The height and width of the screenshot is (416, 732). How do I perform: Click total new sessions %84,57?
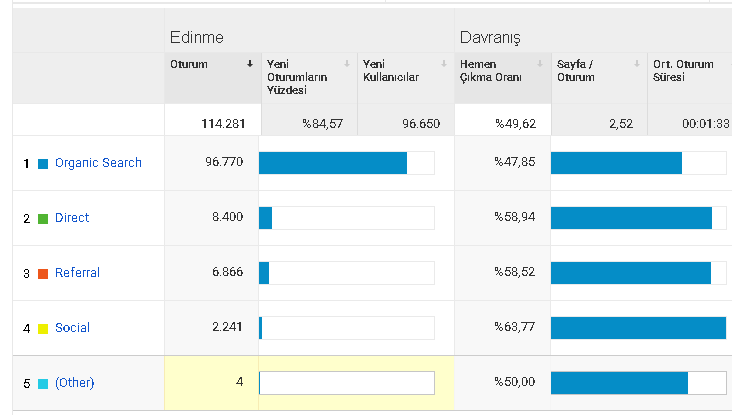pyautogui.click(x=323, y=124)
